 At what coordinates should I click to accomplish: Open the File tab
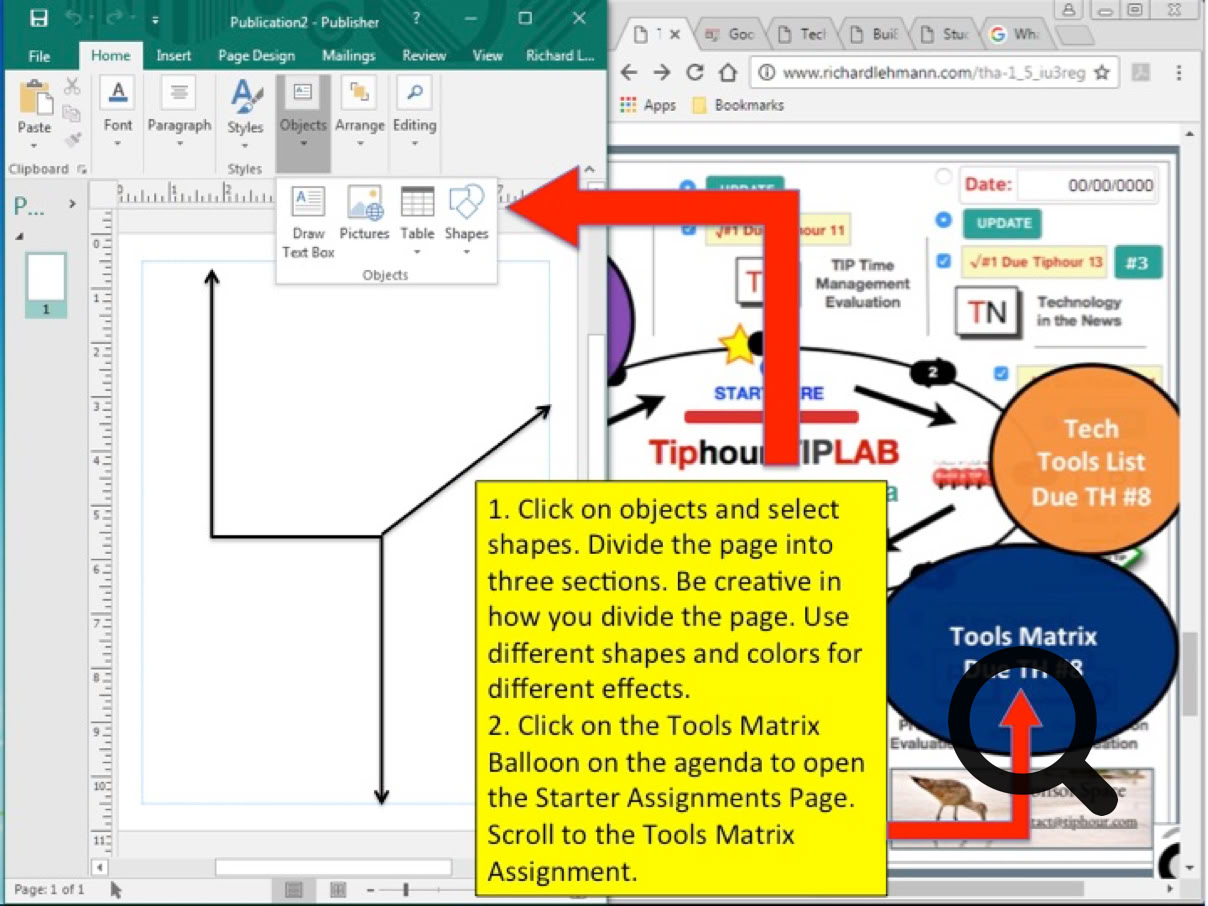pyautogui.click(x=39, y=56)
